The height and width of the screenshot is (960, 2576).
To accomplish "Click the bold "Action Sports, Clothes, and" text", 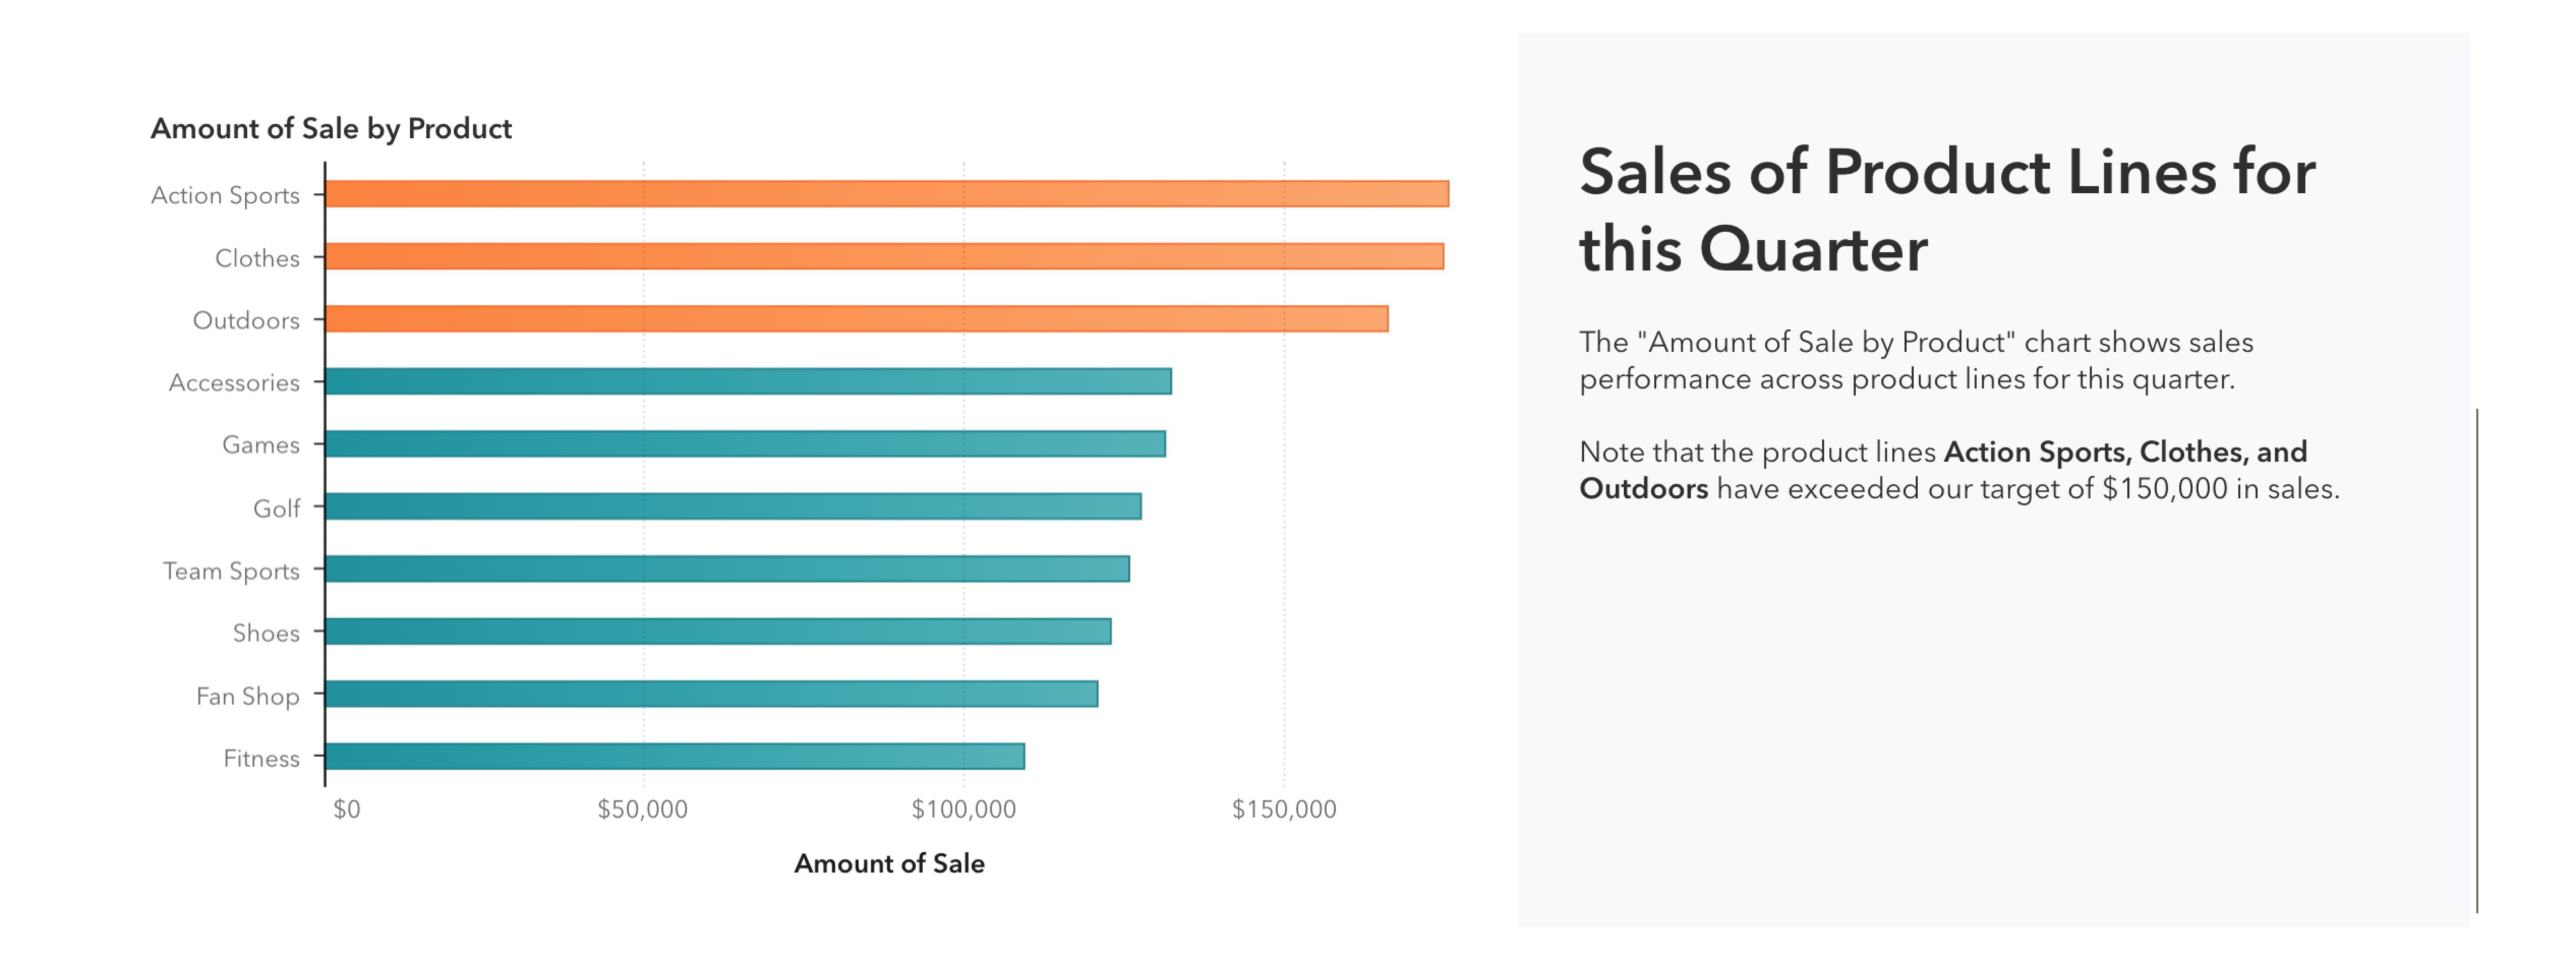I will (x=2124, y=452).
